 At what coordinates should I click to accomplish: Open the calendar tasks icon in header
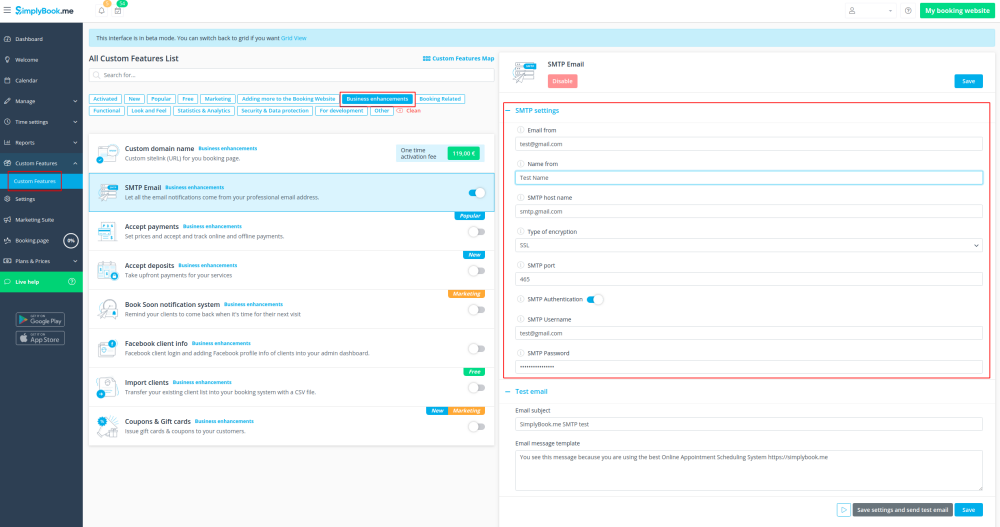118,11
